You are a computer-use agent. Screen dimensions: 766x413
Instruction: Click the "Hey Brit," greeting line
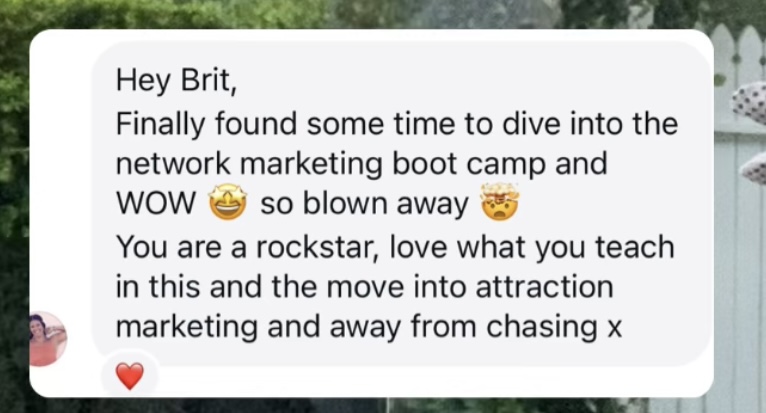click(x=177, y=80)
